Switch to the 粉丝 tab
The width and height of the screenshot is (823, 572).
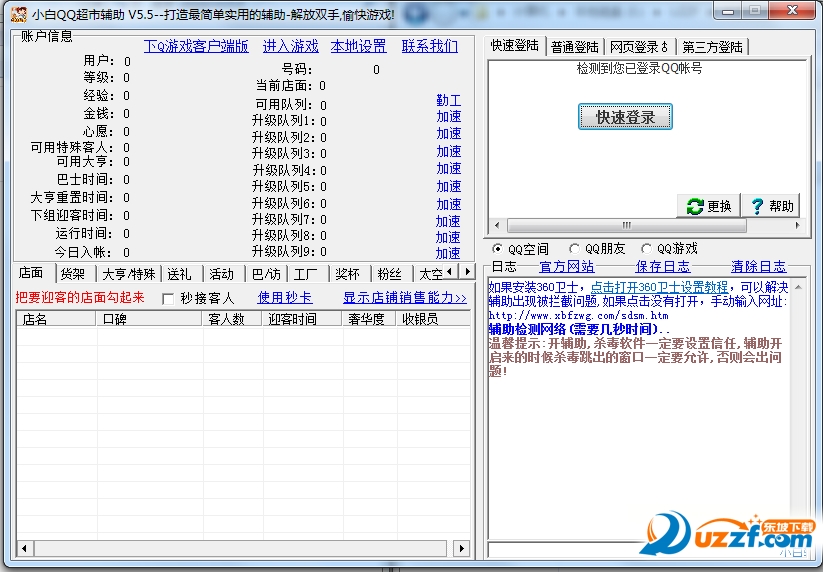tap(389, 274)
